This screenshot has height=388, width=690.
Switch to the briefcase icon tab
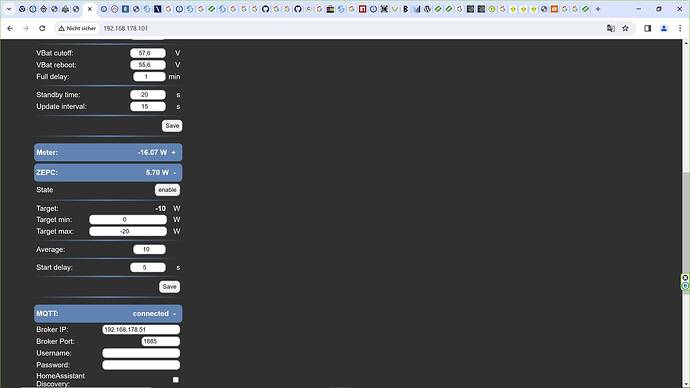click(x=330, y=9)
